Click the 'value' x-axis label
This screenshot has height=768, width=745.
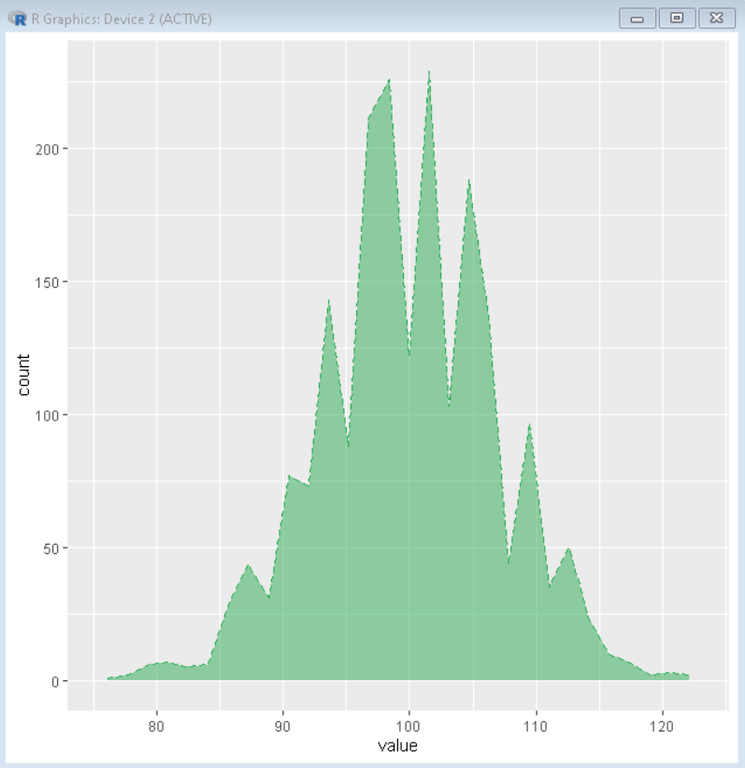(x=397, y=745)
